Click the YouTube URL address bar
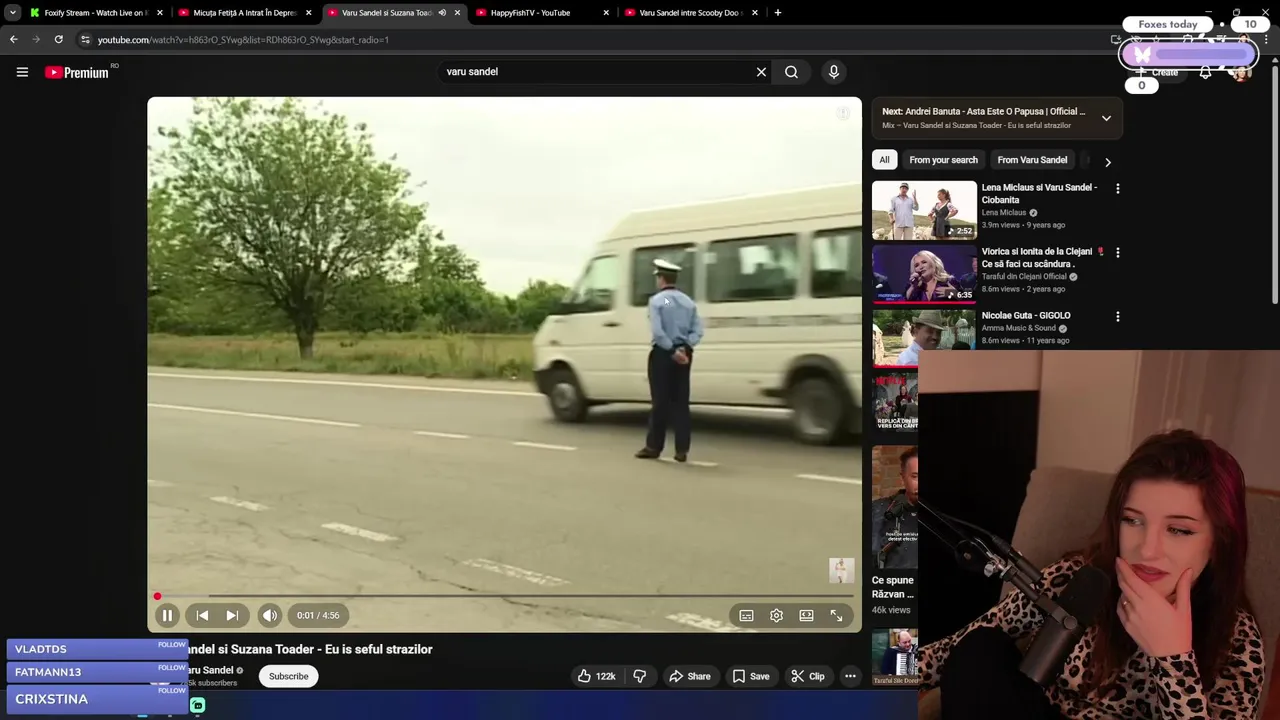This screenshot has height=720, width=1280. coord(590,40)
